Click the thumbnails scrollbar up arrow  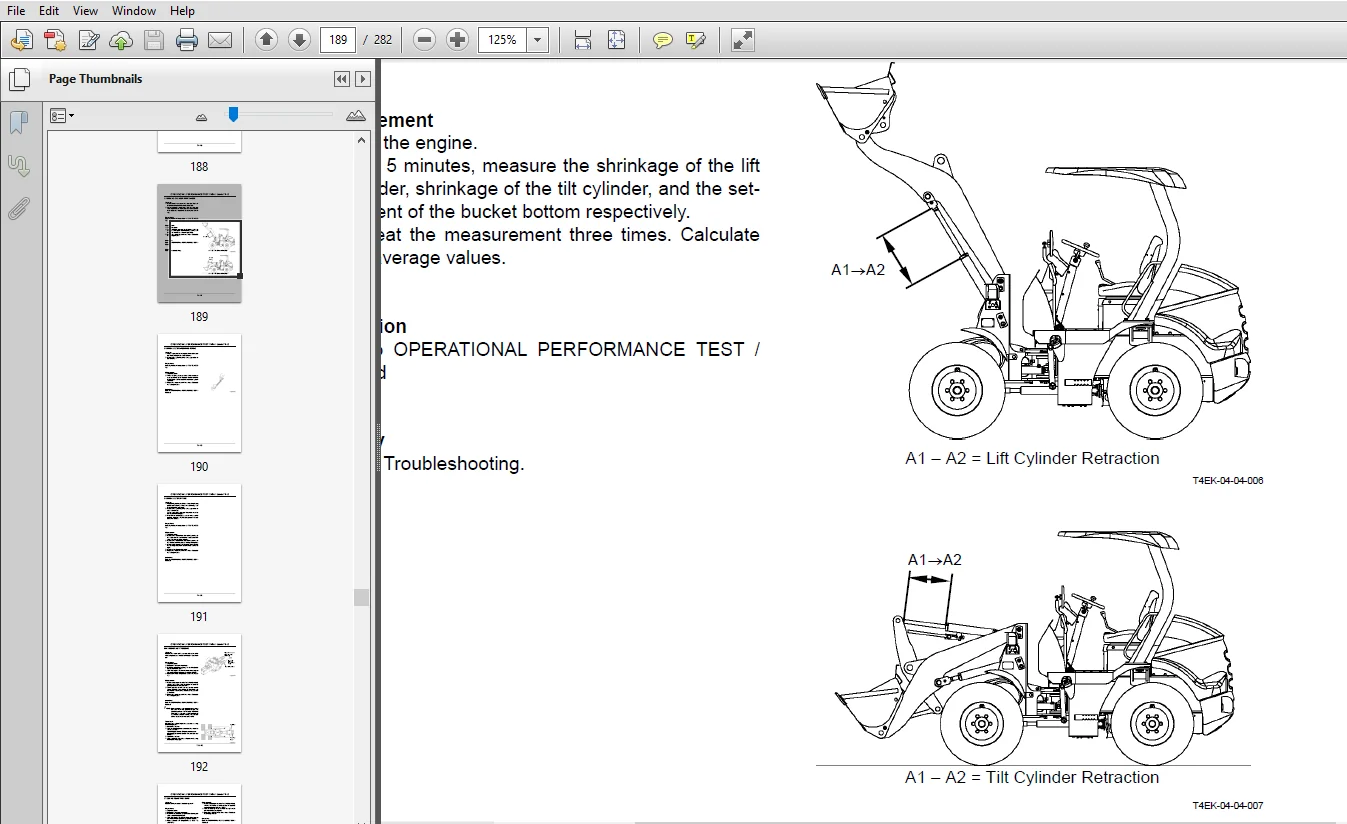pyautogui.click(x=363, y=140)
